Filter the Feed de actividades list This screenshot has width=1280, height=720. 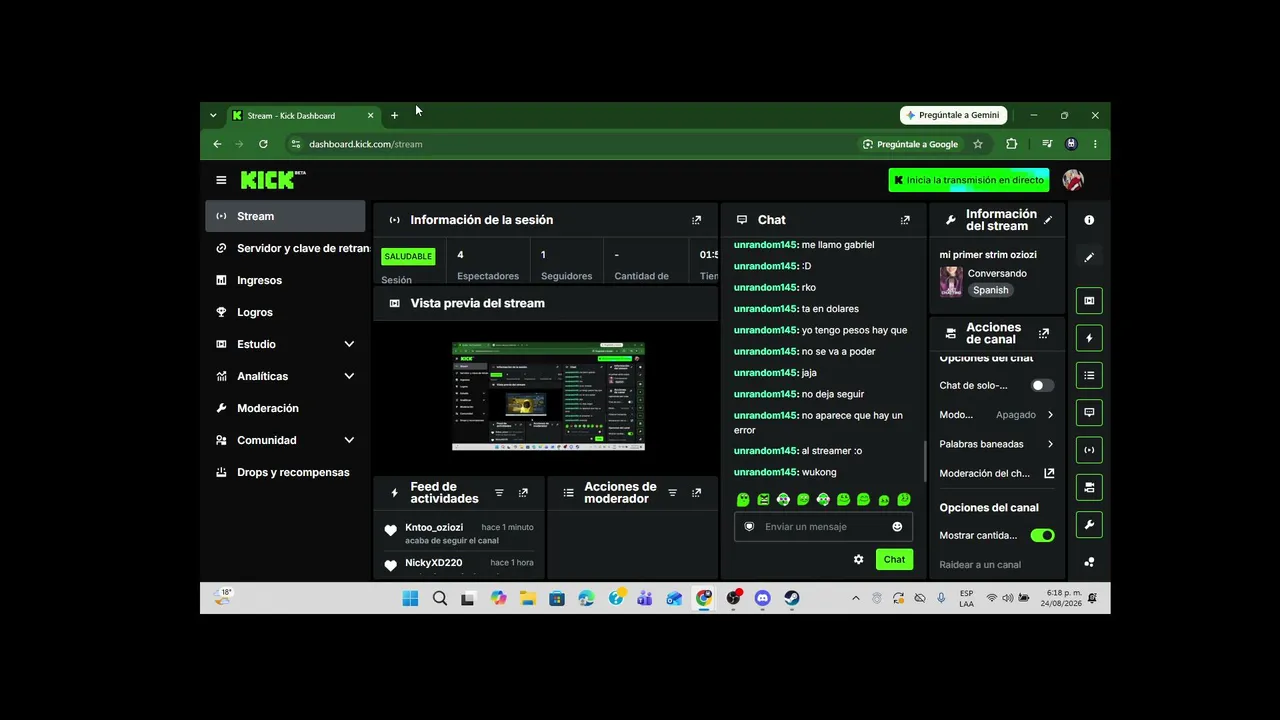[x=499, y=493]
